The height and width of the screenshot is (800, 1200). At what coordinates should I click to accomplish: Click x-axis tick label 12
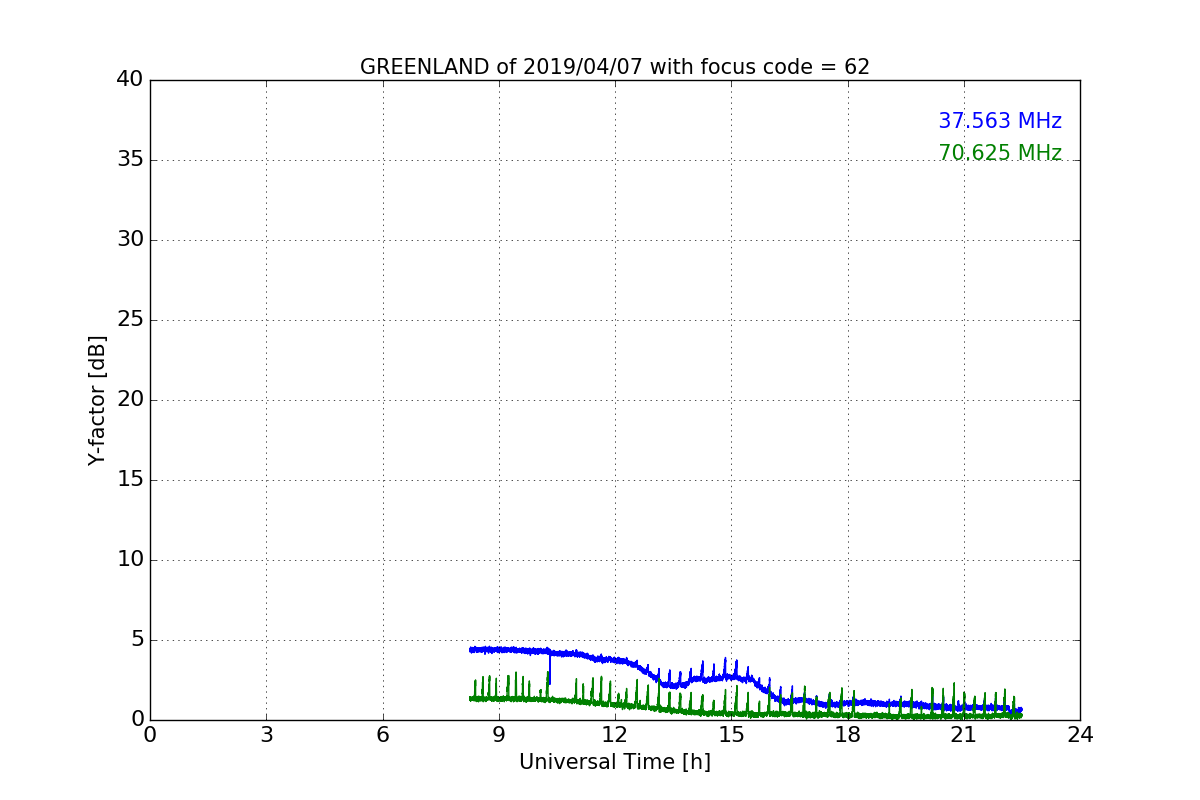(x=615, y=735)
